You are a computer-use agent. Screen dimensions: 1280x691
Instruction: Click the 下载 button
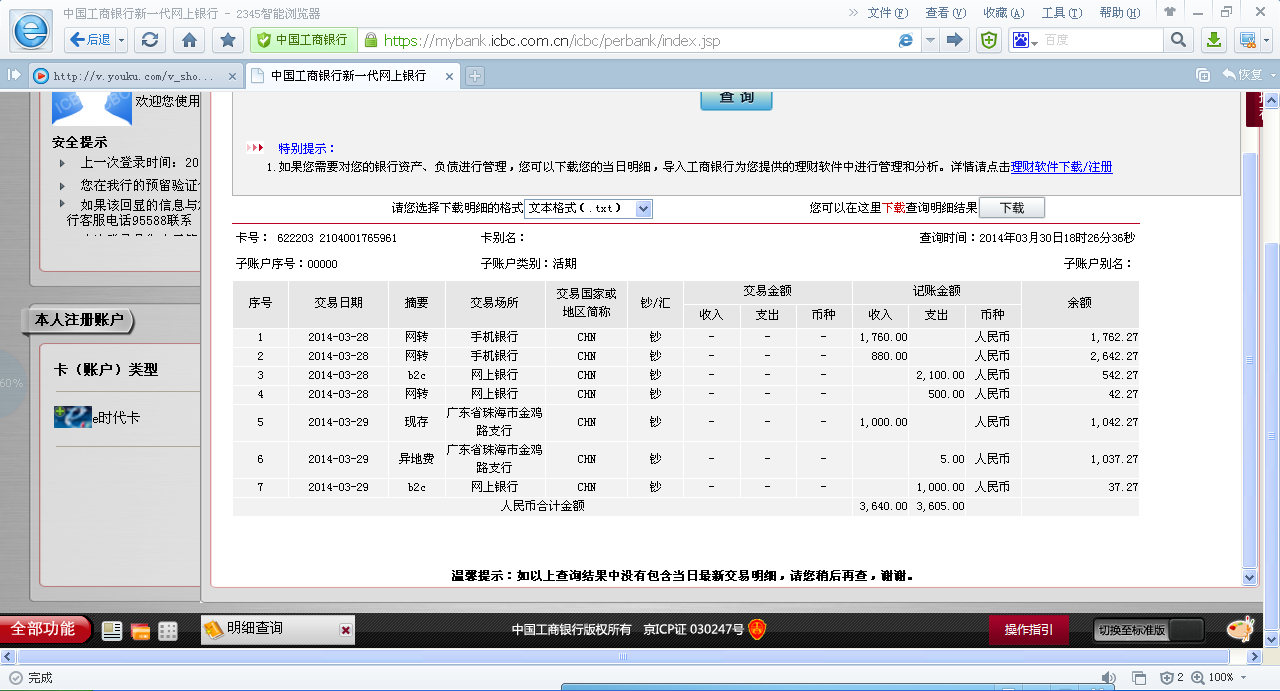click(x=1011, y=208)
